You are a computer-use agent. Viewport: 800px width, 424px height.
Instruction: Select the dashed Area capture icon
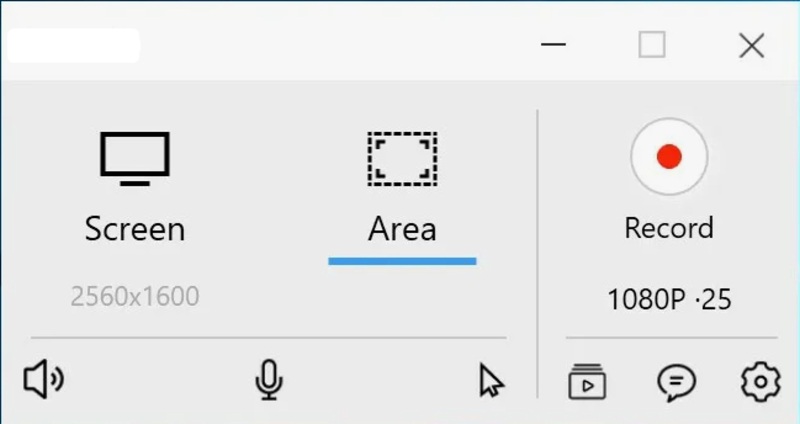402,158
